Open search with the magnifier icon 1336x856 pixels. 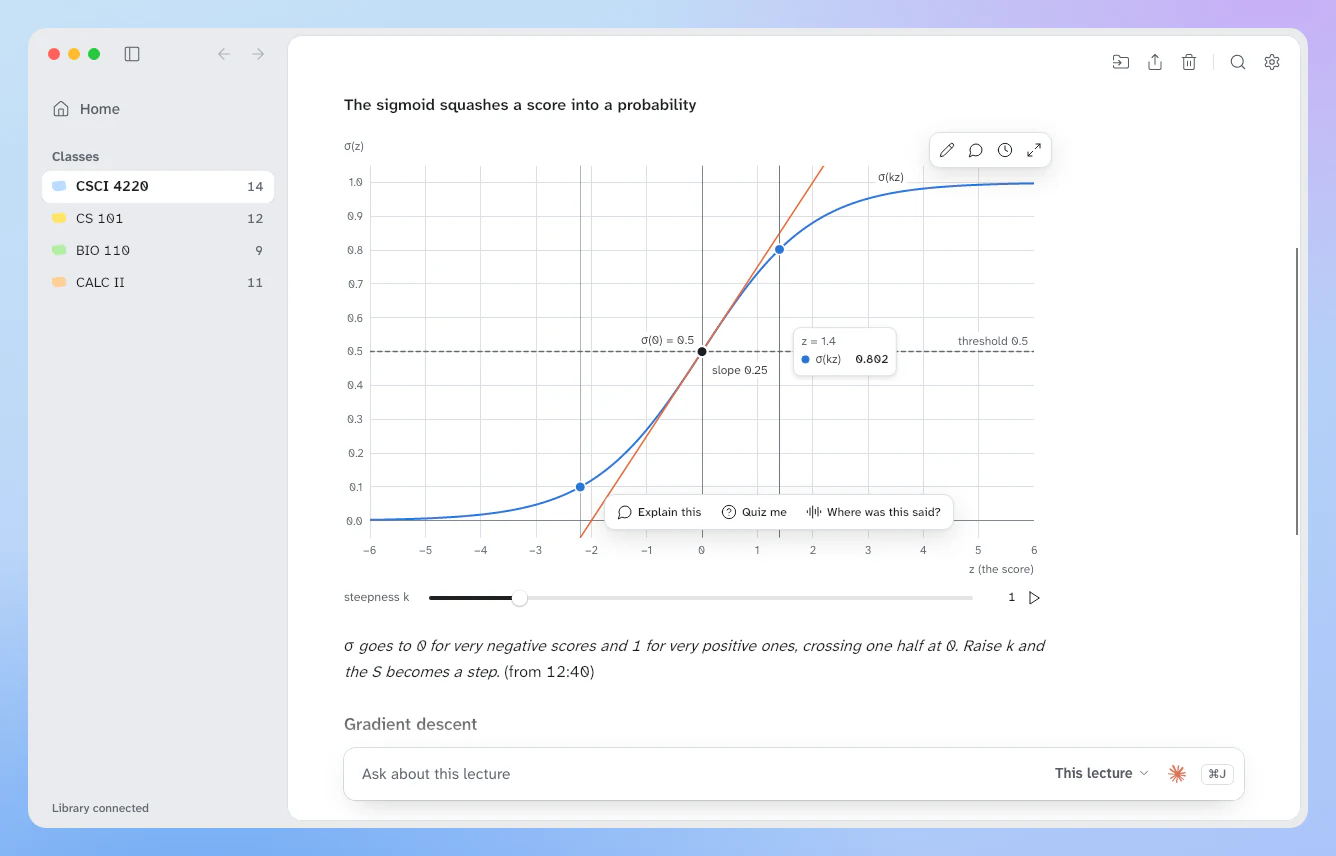[1238, 62]
